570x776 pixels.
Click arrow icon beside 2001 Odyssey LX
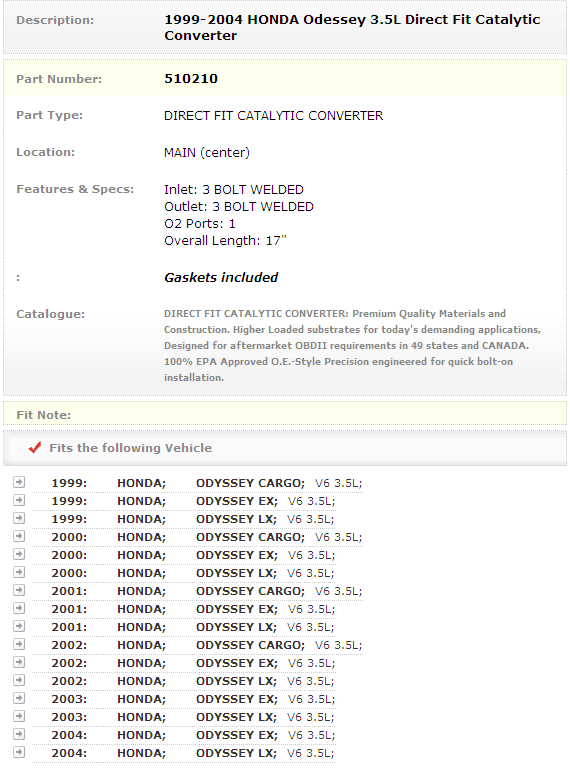click(19, 626)
